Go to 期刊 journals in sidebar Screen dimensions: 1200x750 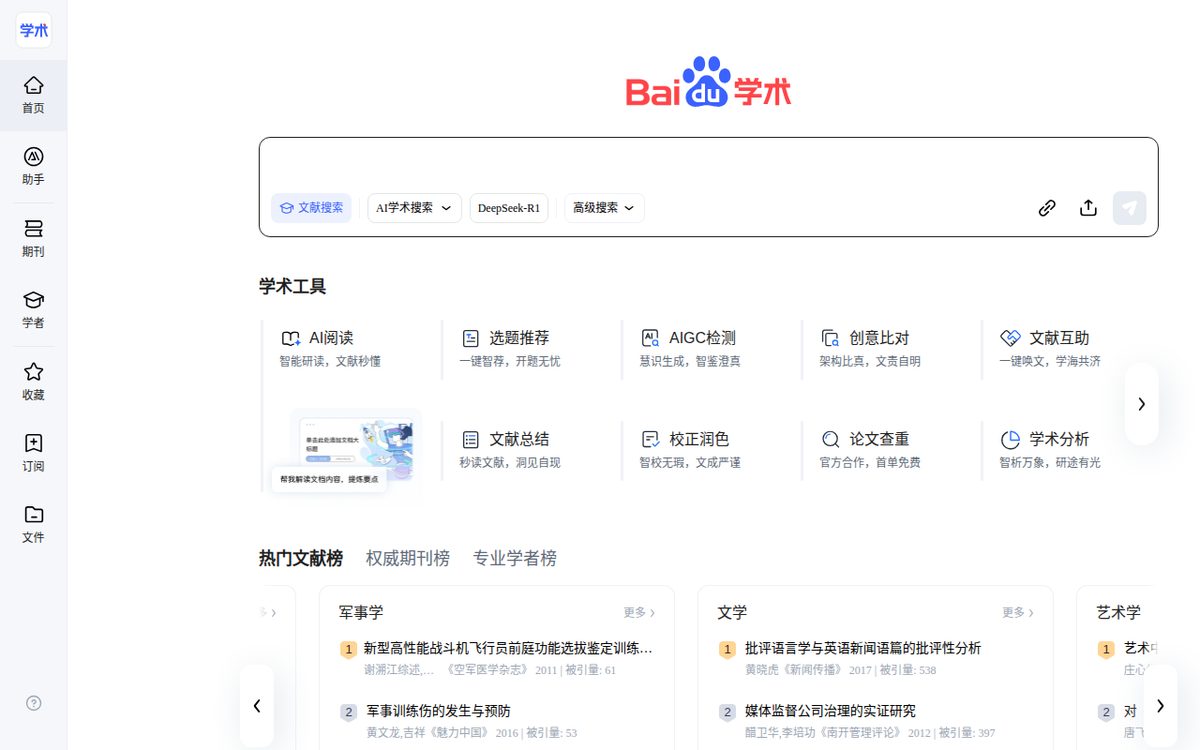click(33, 239)
